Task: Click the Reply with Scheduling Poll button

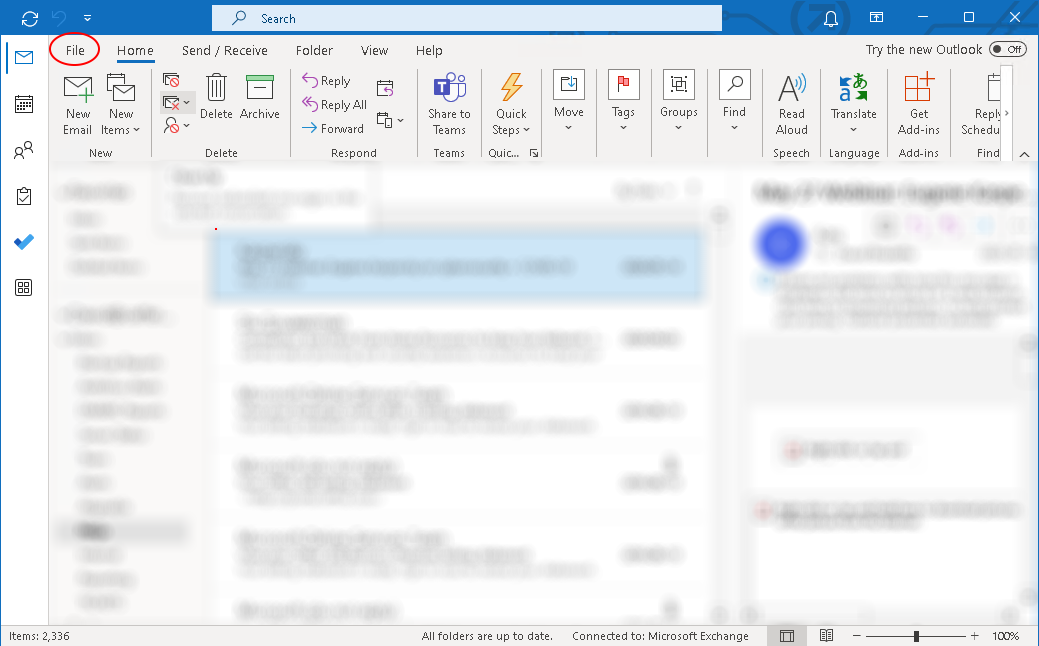Action: [x=981, y=105]
